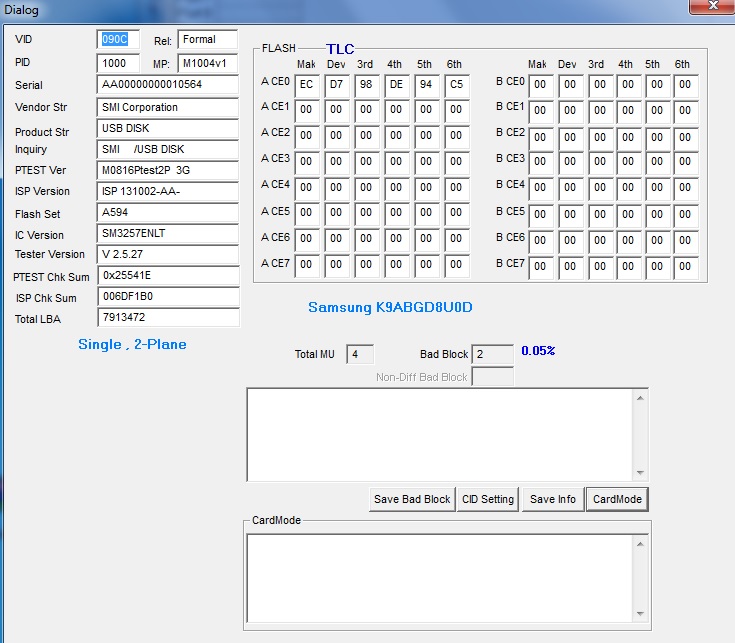735x643 pixels.
Task: Click the 0.05% bad block percentage
Action: (x=538, y=351)
